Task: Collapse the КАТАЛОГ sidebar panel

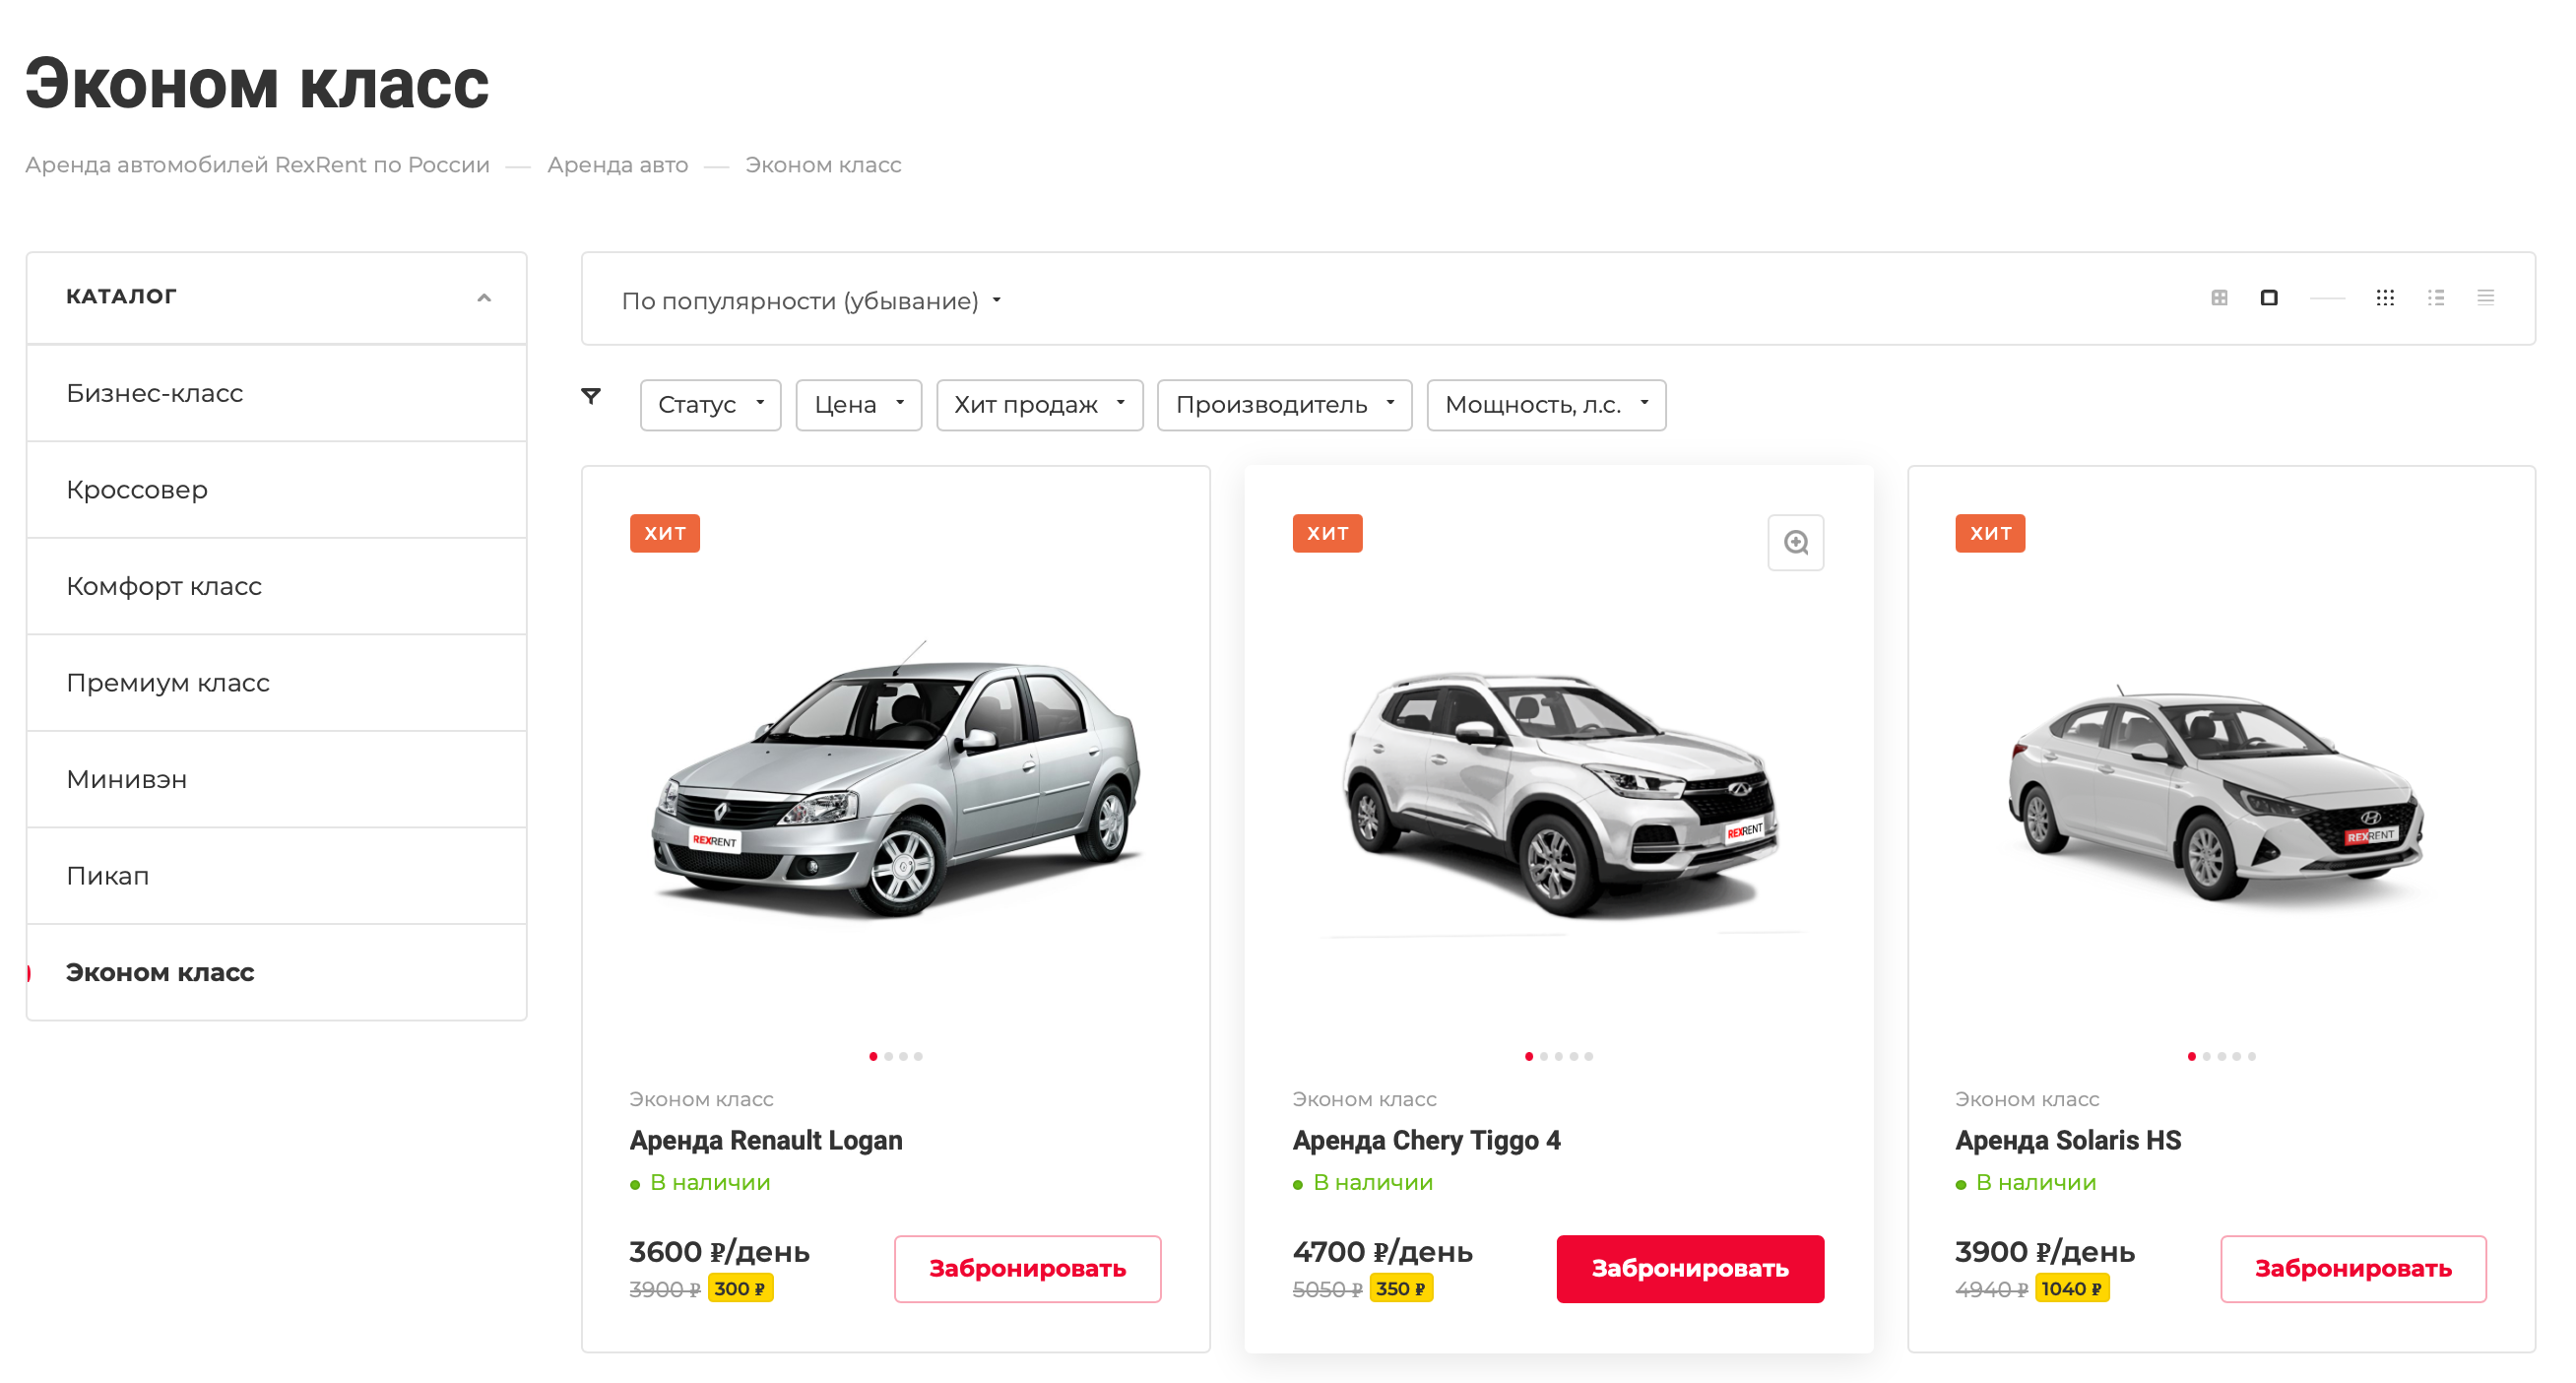Action: [486, 296]
